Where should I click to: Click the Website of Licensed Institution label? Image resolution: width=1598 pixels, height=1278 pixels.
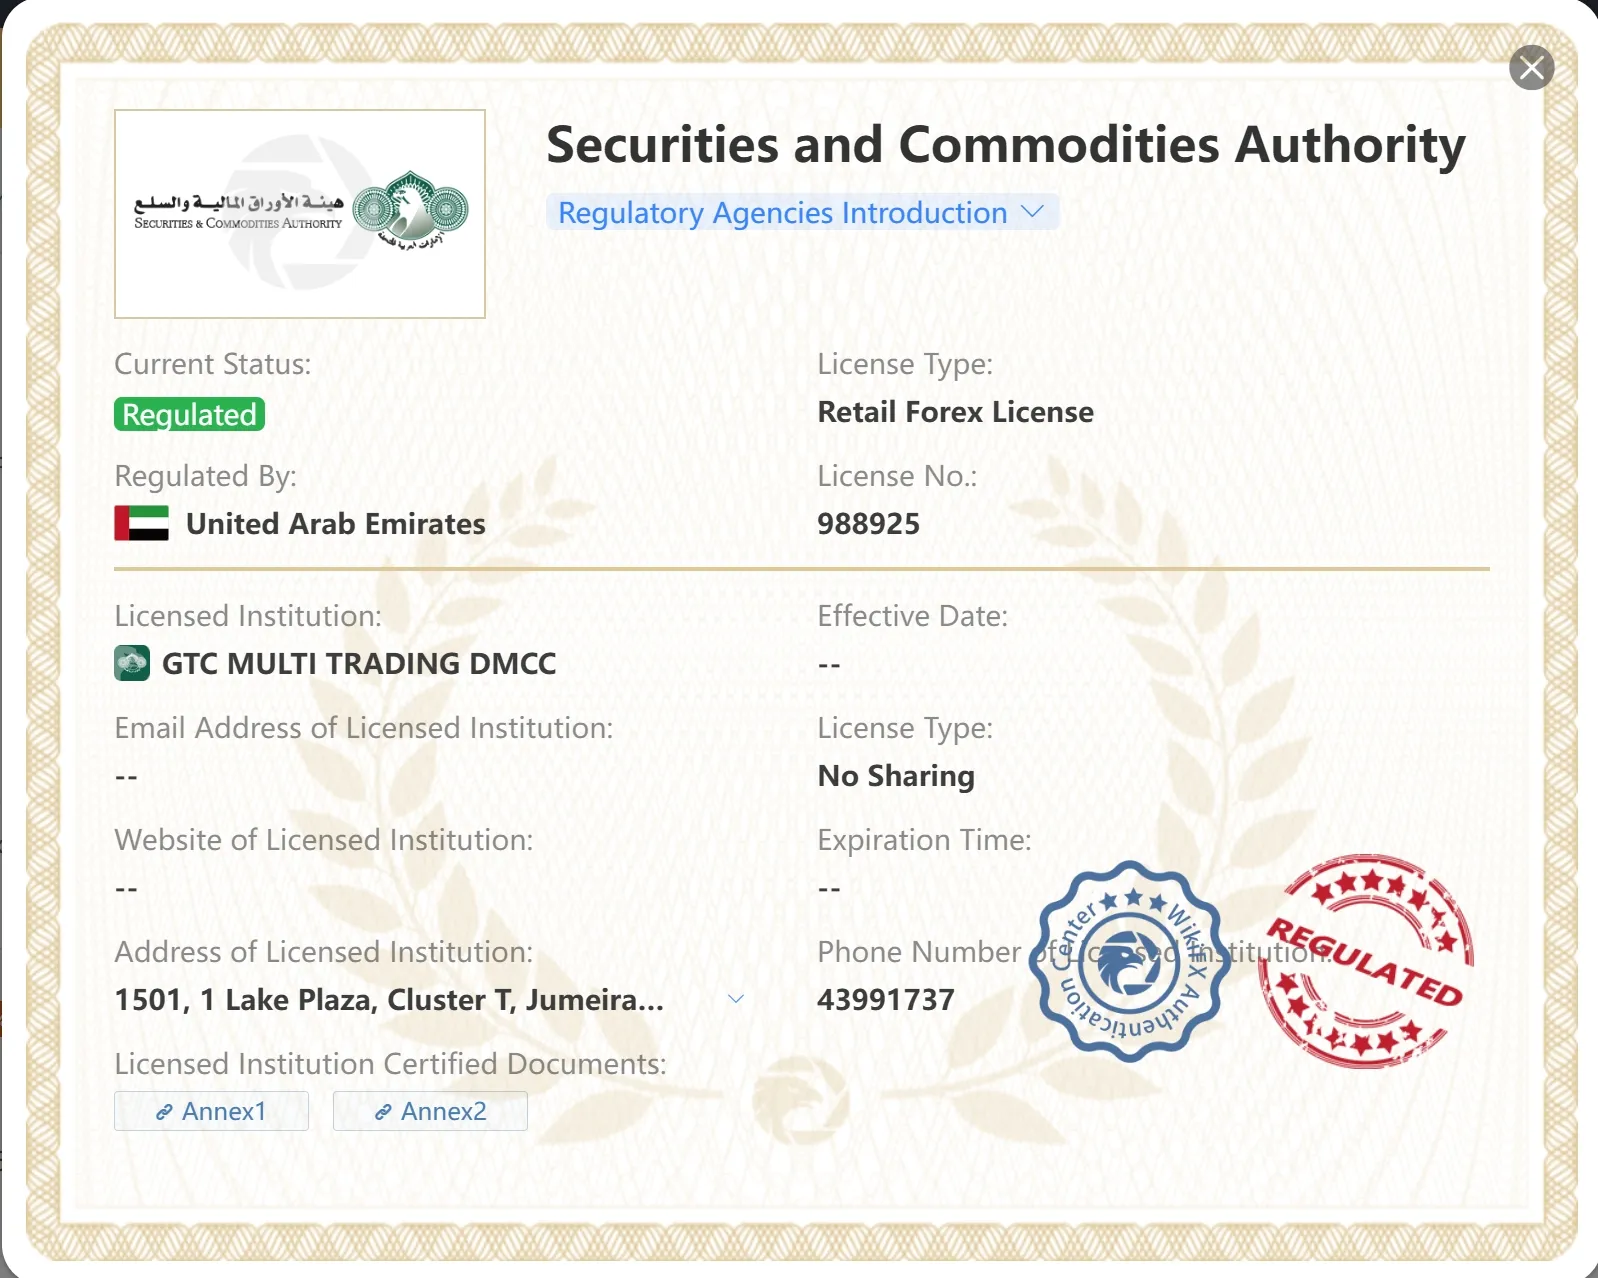point(324,840)
